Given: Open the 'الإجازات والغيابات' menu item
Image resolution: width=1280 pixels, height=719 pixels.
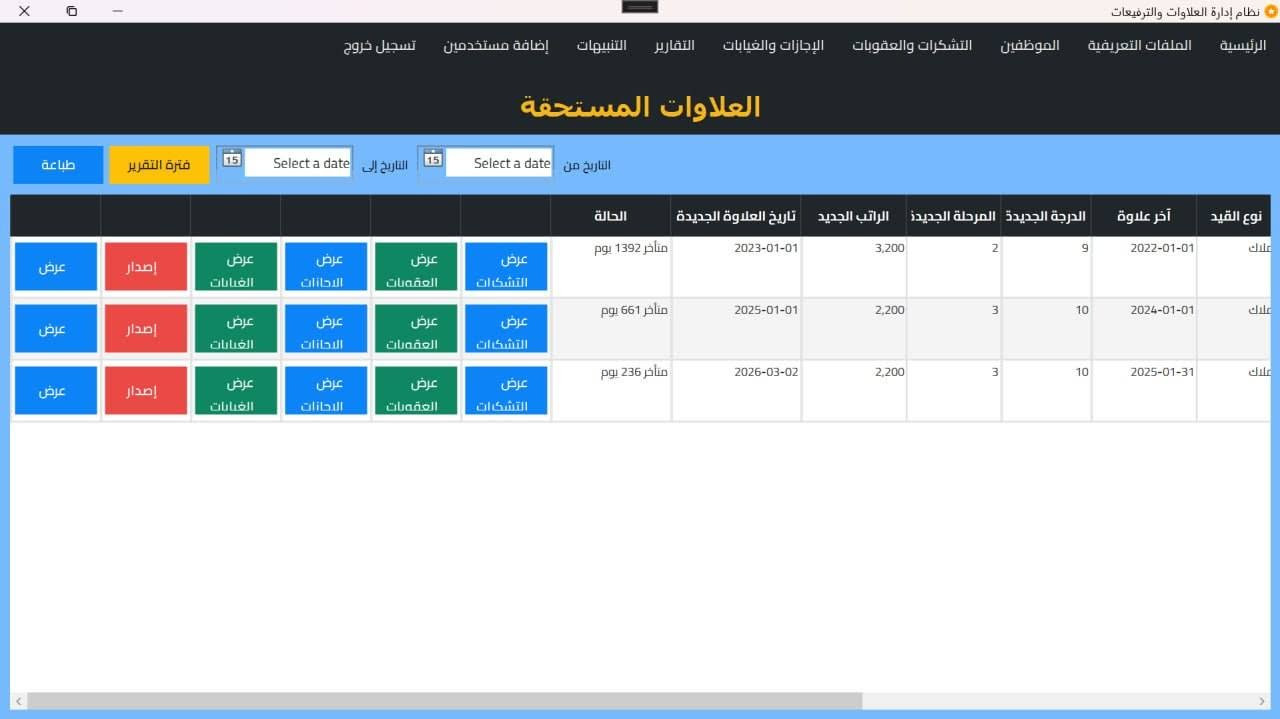Looking at the screenshot, I should [773, 46].
